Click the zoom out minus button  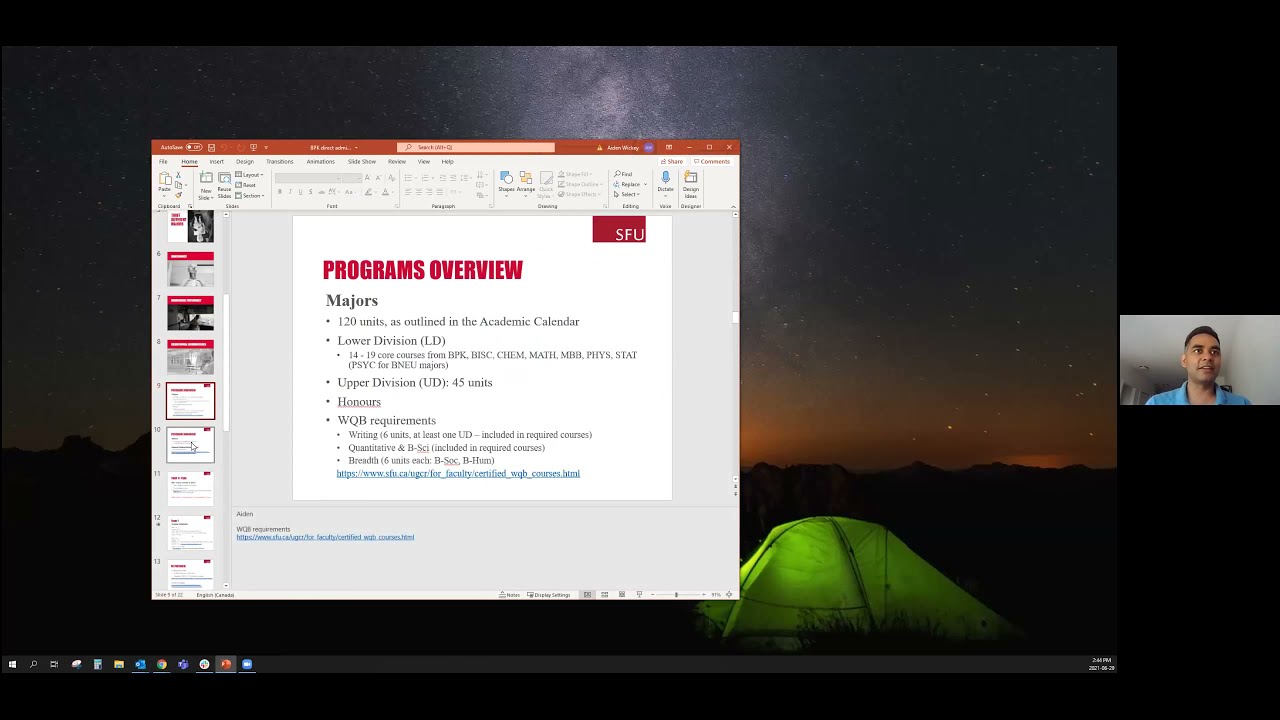click(652, 595)
